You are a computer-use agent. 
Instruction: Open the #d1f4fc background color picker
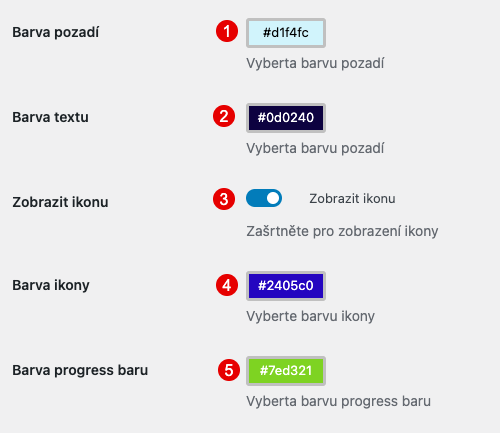point(286,33)
